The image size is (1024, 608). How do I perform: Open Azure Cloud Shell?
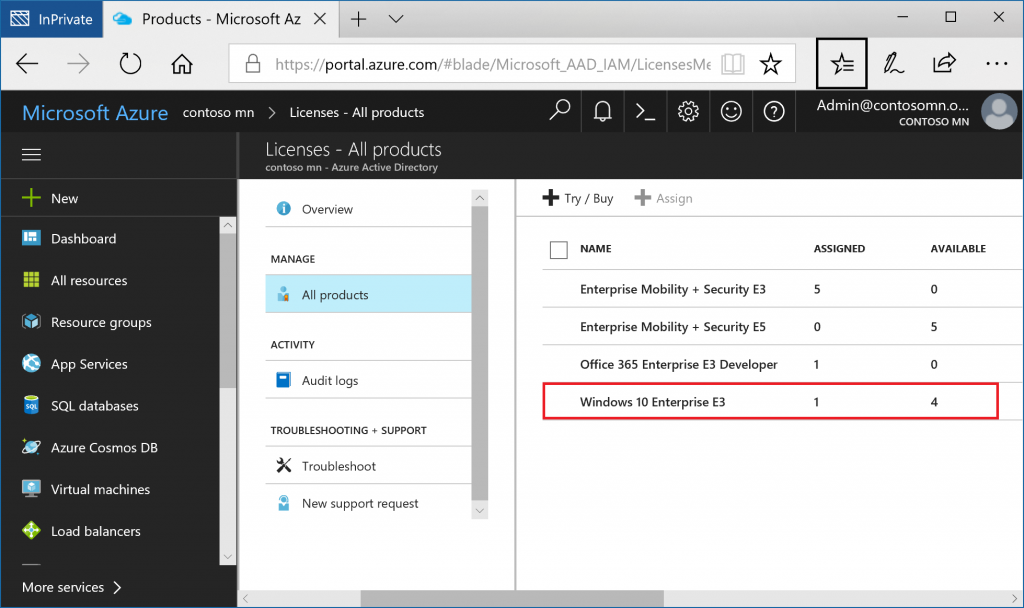(x=645, y=111)
